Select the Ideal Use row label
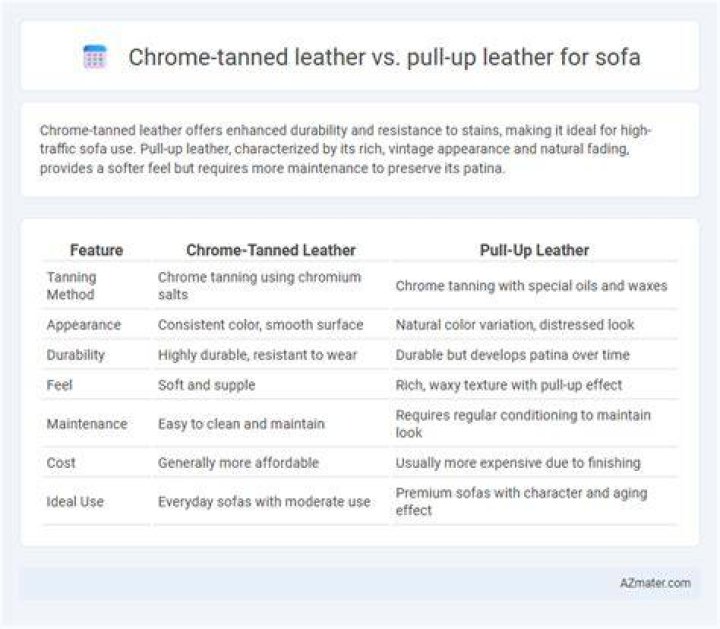The image size is (720, 629). (x=75, y=501)
